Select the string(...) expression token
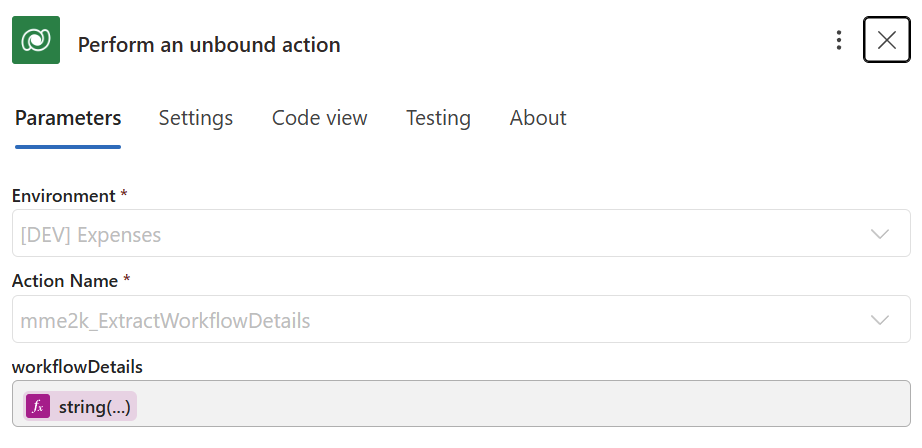The image size is (922, 448). (94, 406)
